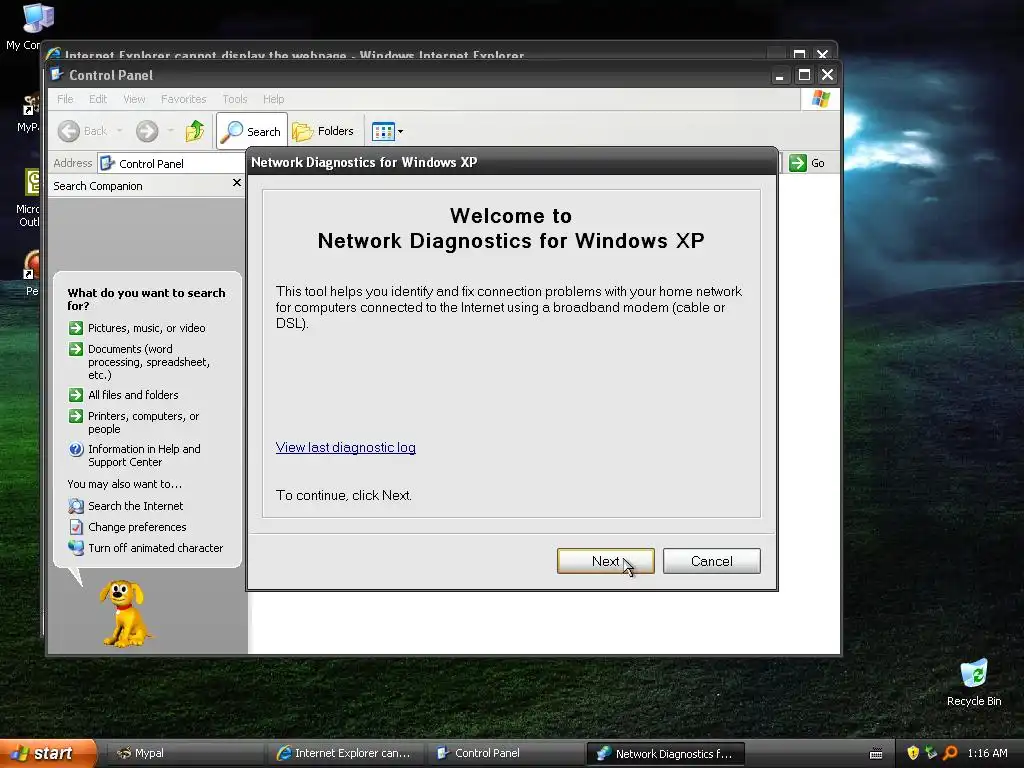Viewport: 1024px width, 768px height.
Task: Open Change preferences in Search Companion
Action: pos(137,527)
